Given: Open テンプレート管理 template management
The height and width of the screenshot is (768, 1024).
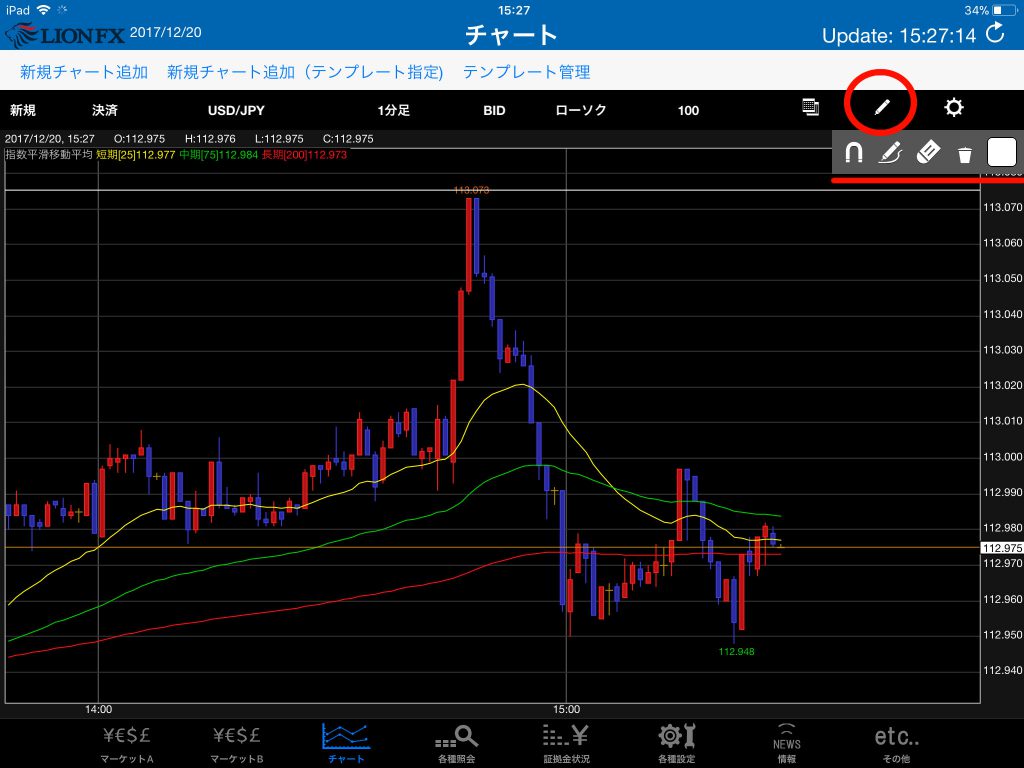Looking at the screenshot, I should (526, 72).
